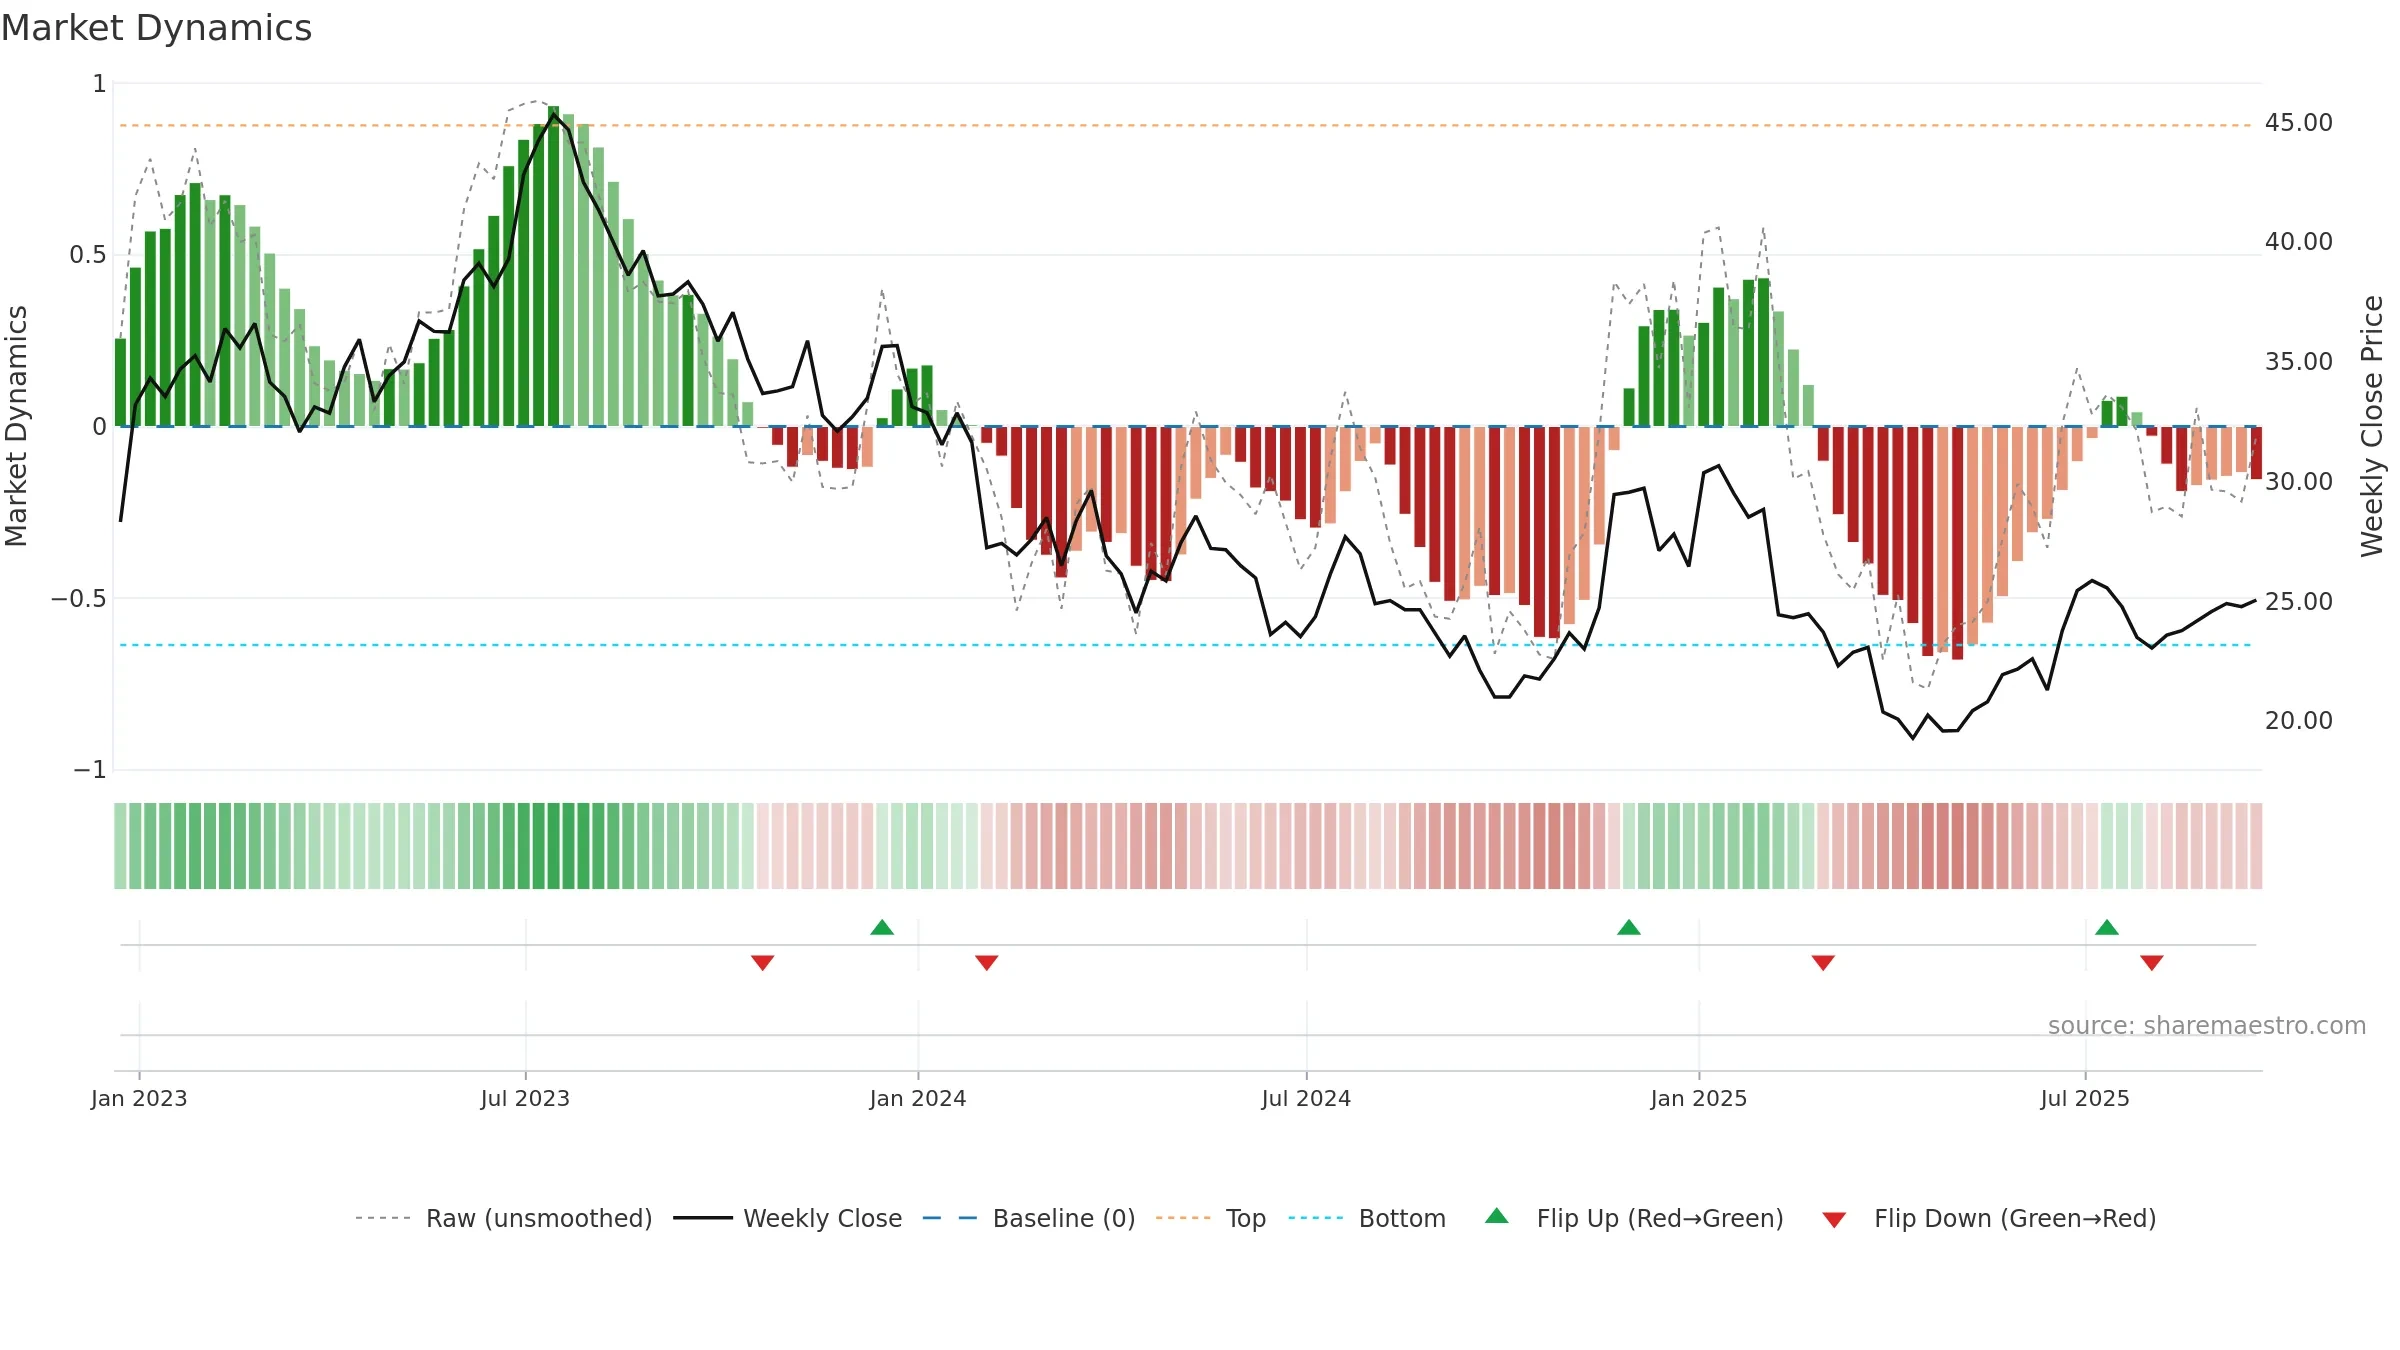Click the red flip-down triangle just after Jan 2024
This screenshot has height=1350, width=2400.
(x=987, y=962)
